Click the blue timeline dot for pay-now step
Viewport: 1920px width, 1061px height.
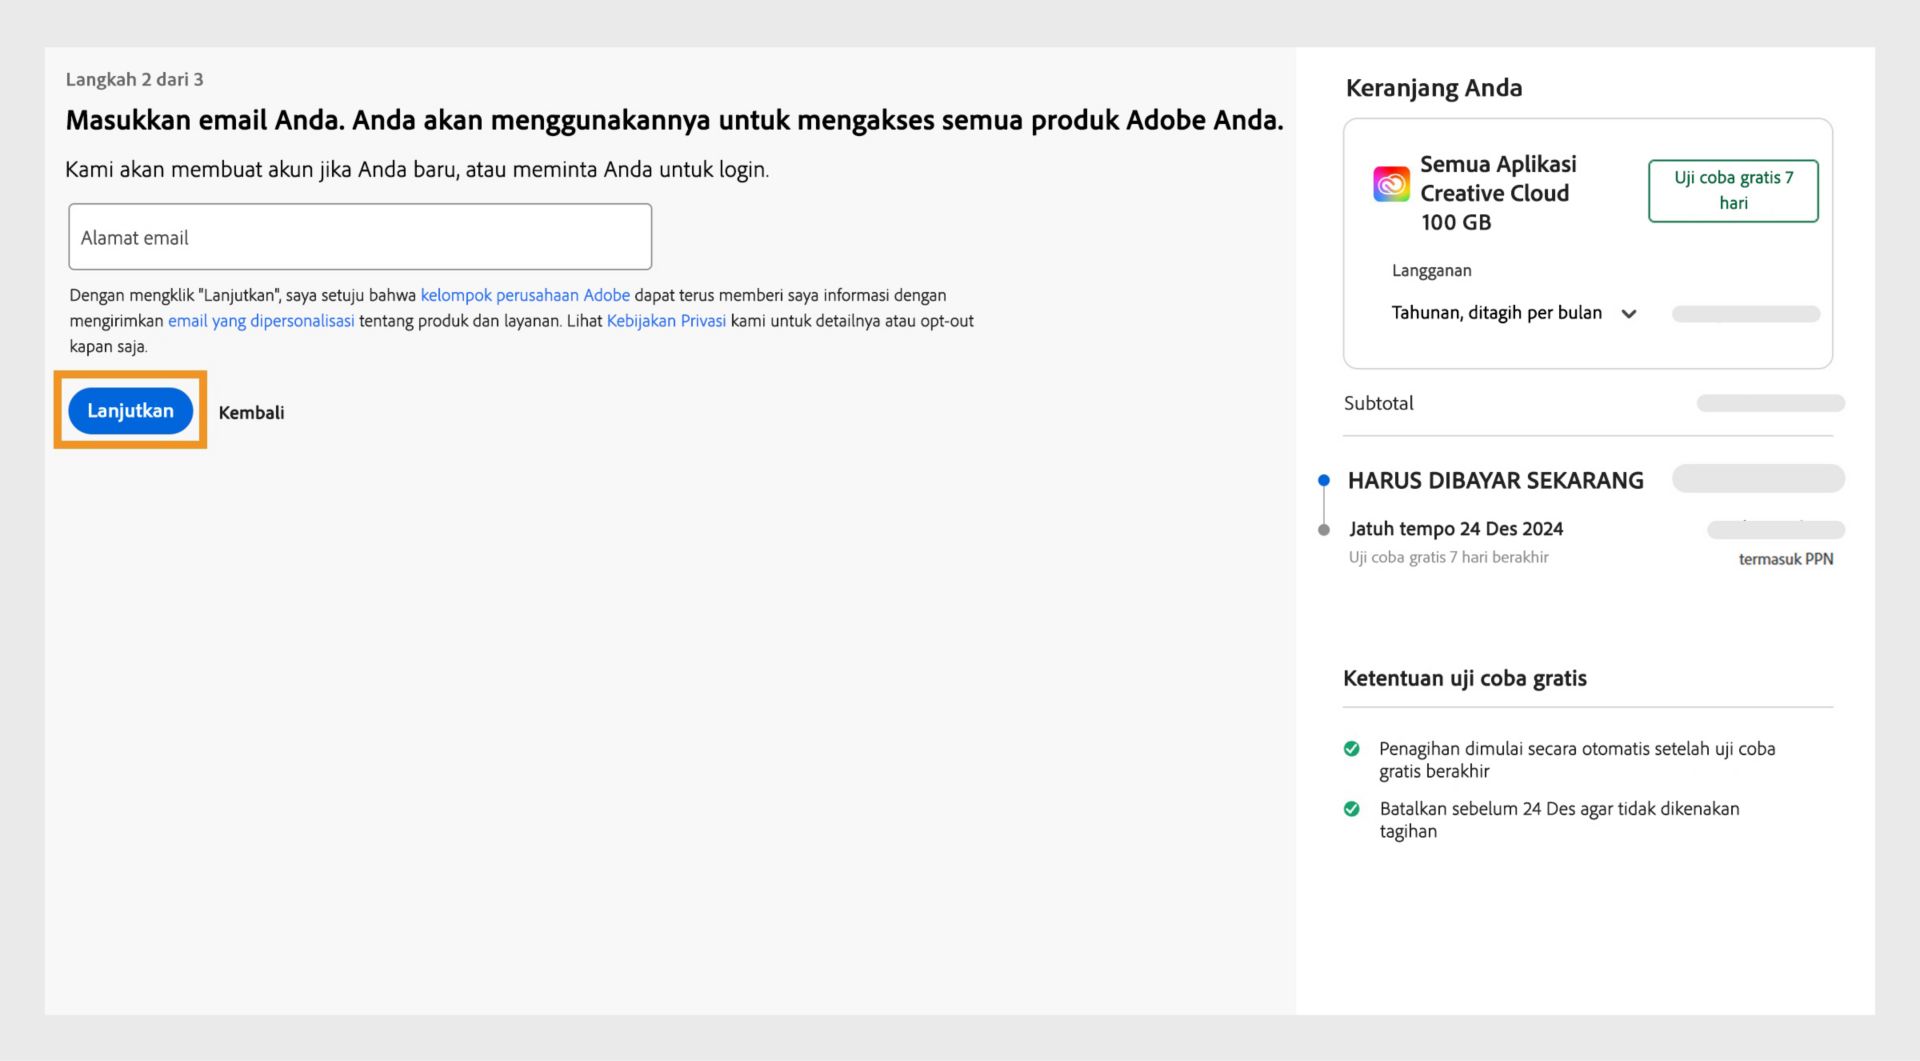[1324, 480]
